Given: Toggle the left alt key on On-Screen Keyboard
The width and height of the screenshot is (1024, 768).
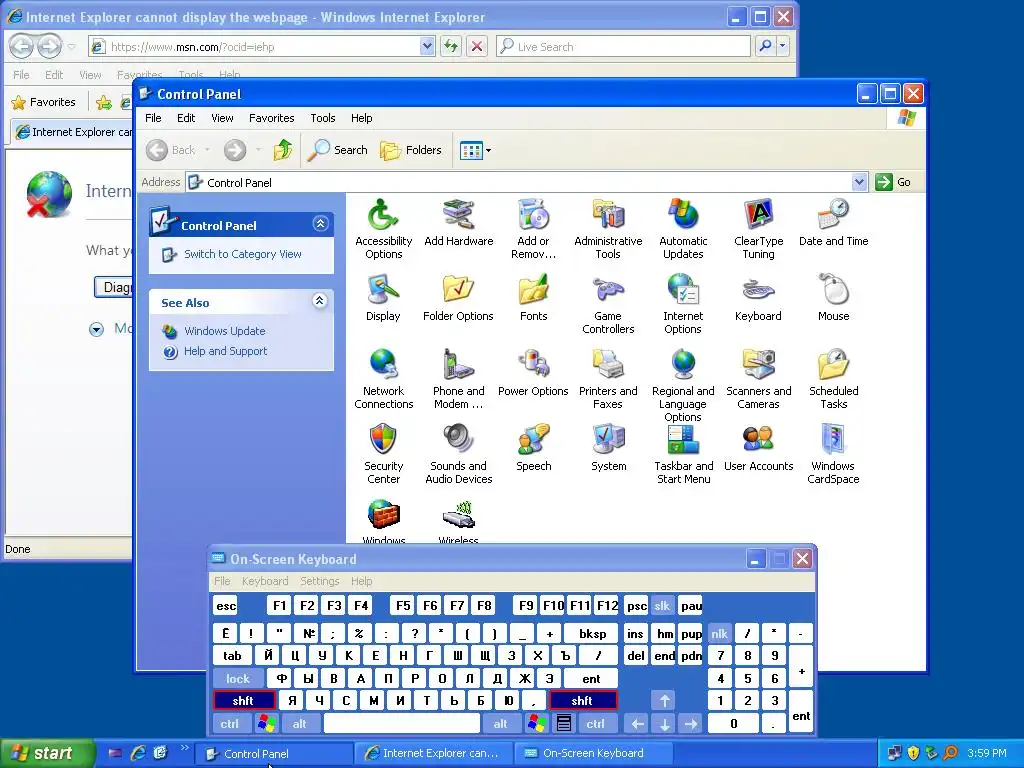Looking at the screenshot, I should [x=300, y=724].
